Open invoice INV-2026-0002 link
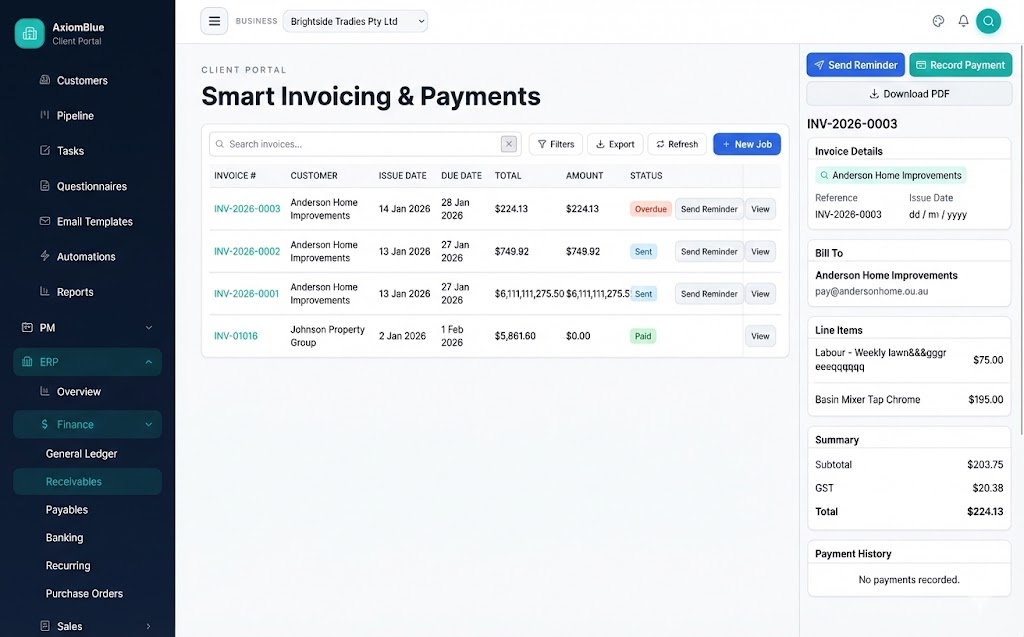Image resolution: width=1024 pixels, height=637 pixels. tap(246, 251)
